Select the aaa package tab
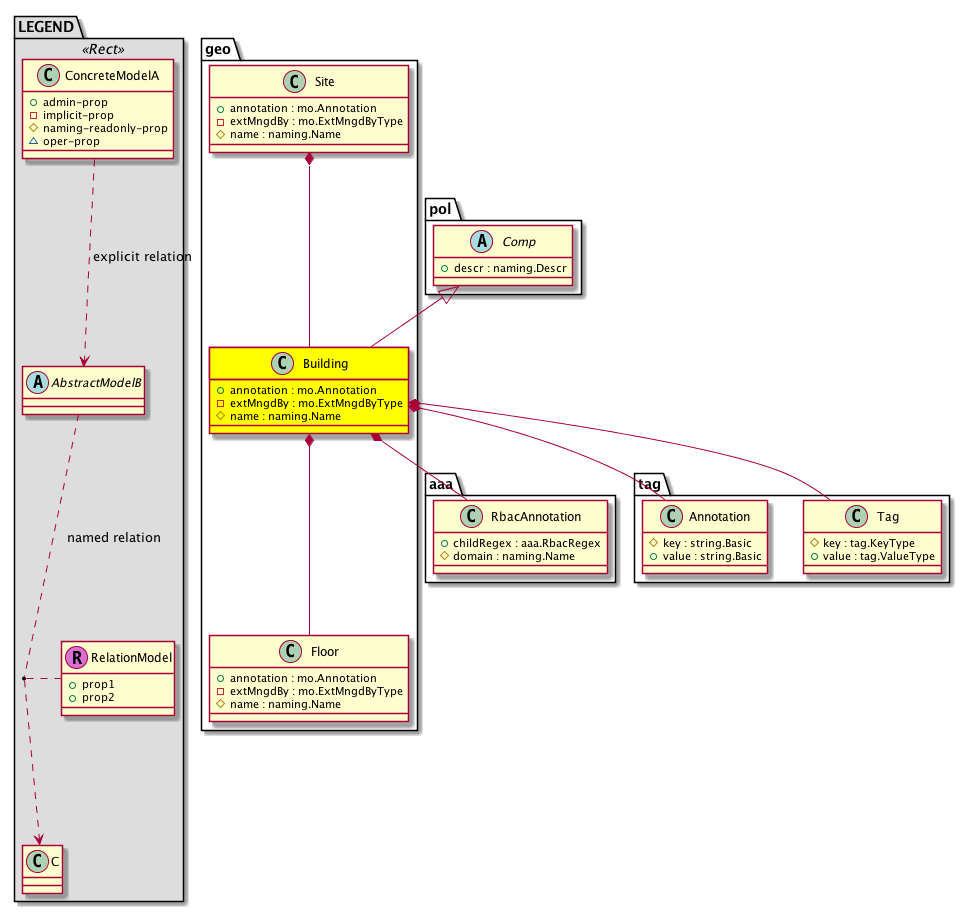This screenshot has height=912, width=970. tap(441, 483)
